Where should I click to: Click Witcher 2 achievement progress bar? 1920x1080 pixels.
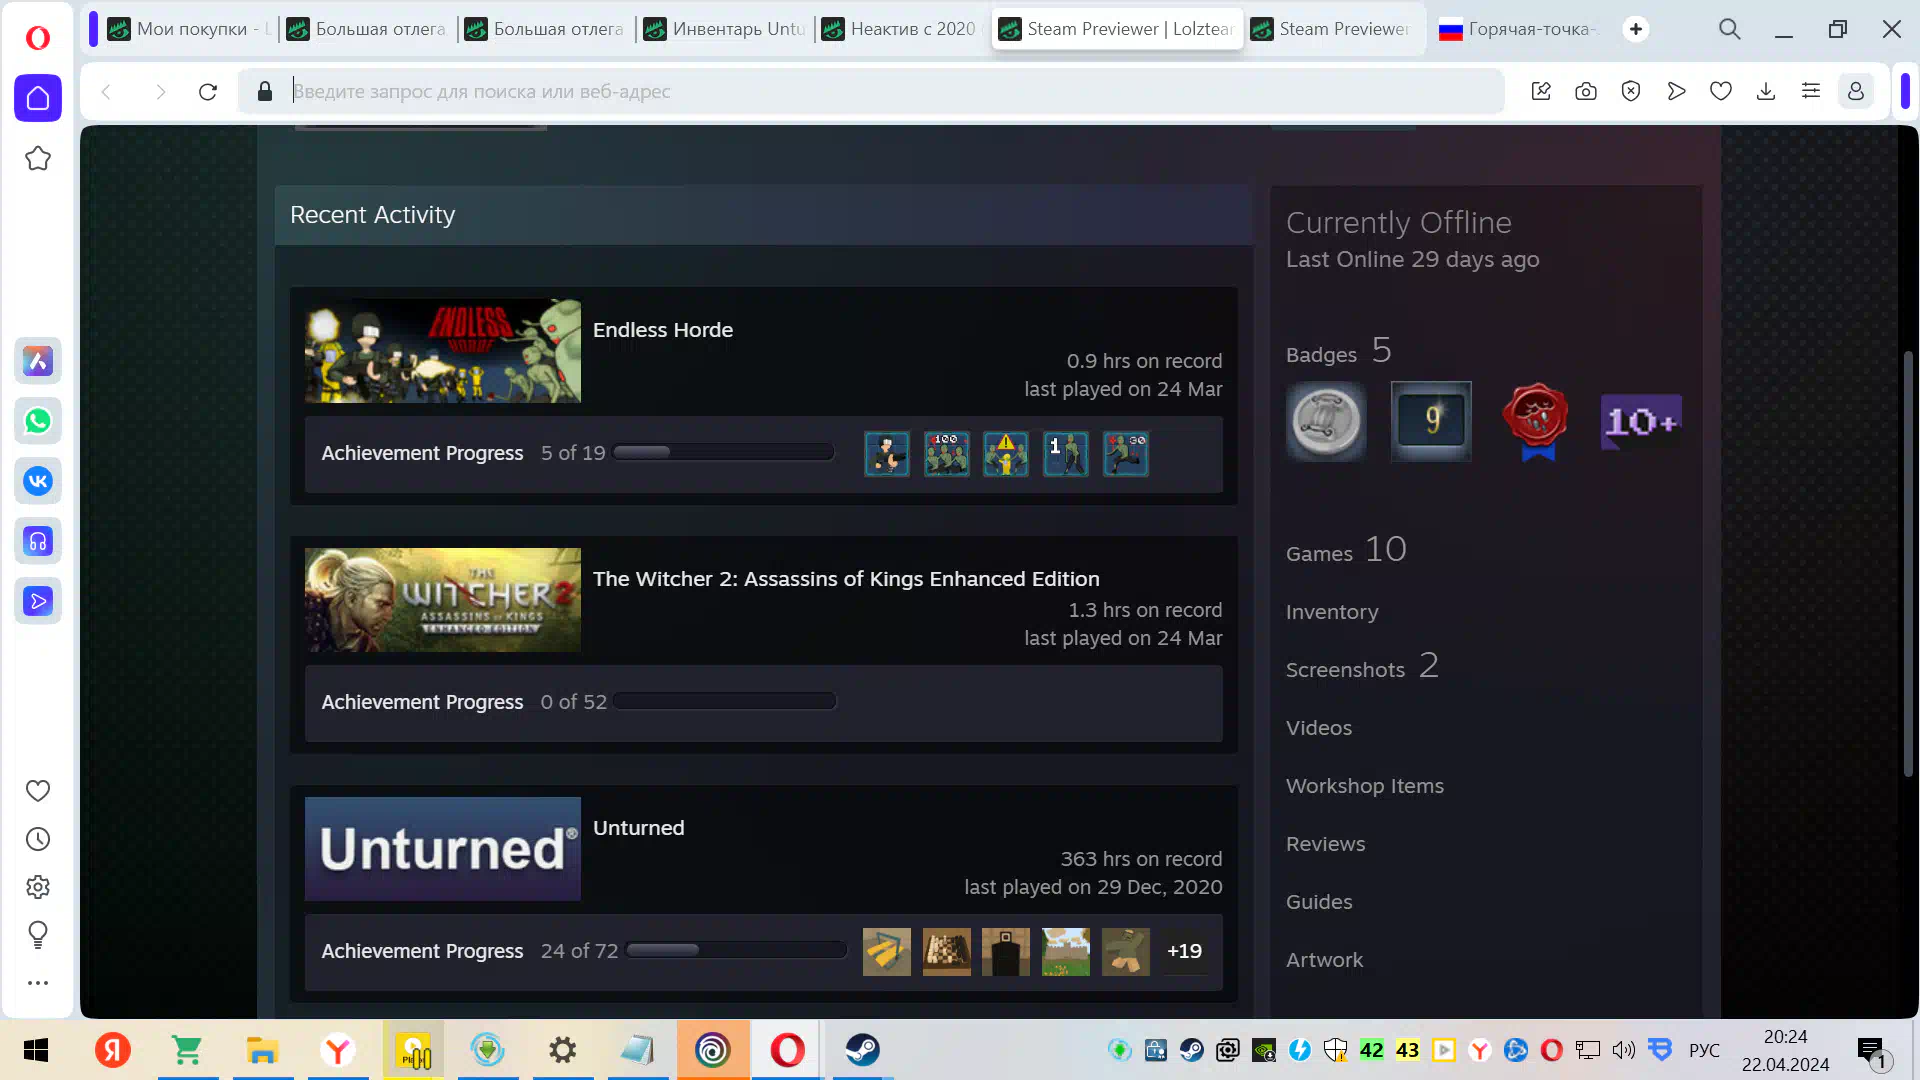click(725, 701)
